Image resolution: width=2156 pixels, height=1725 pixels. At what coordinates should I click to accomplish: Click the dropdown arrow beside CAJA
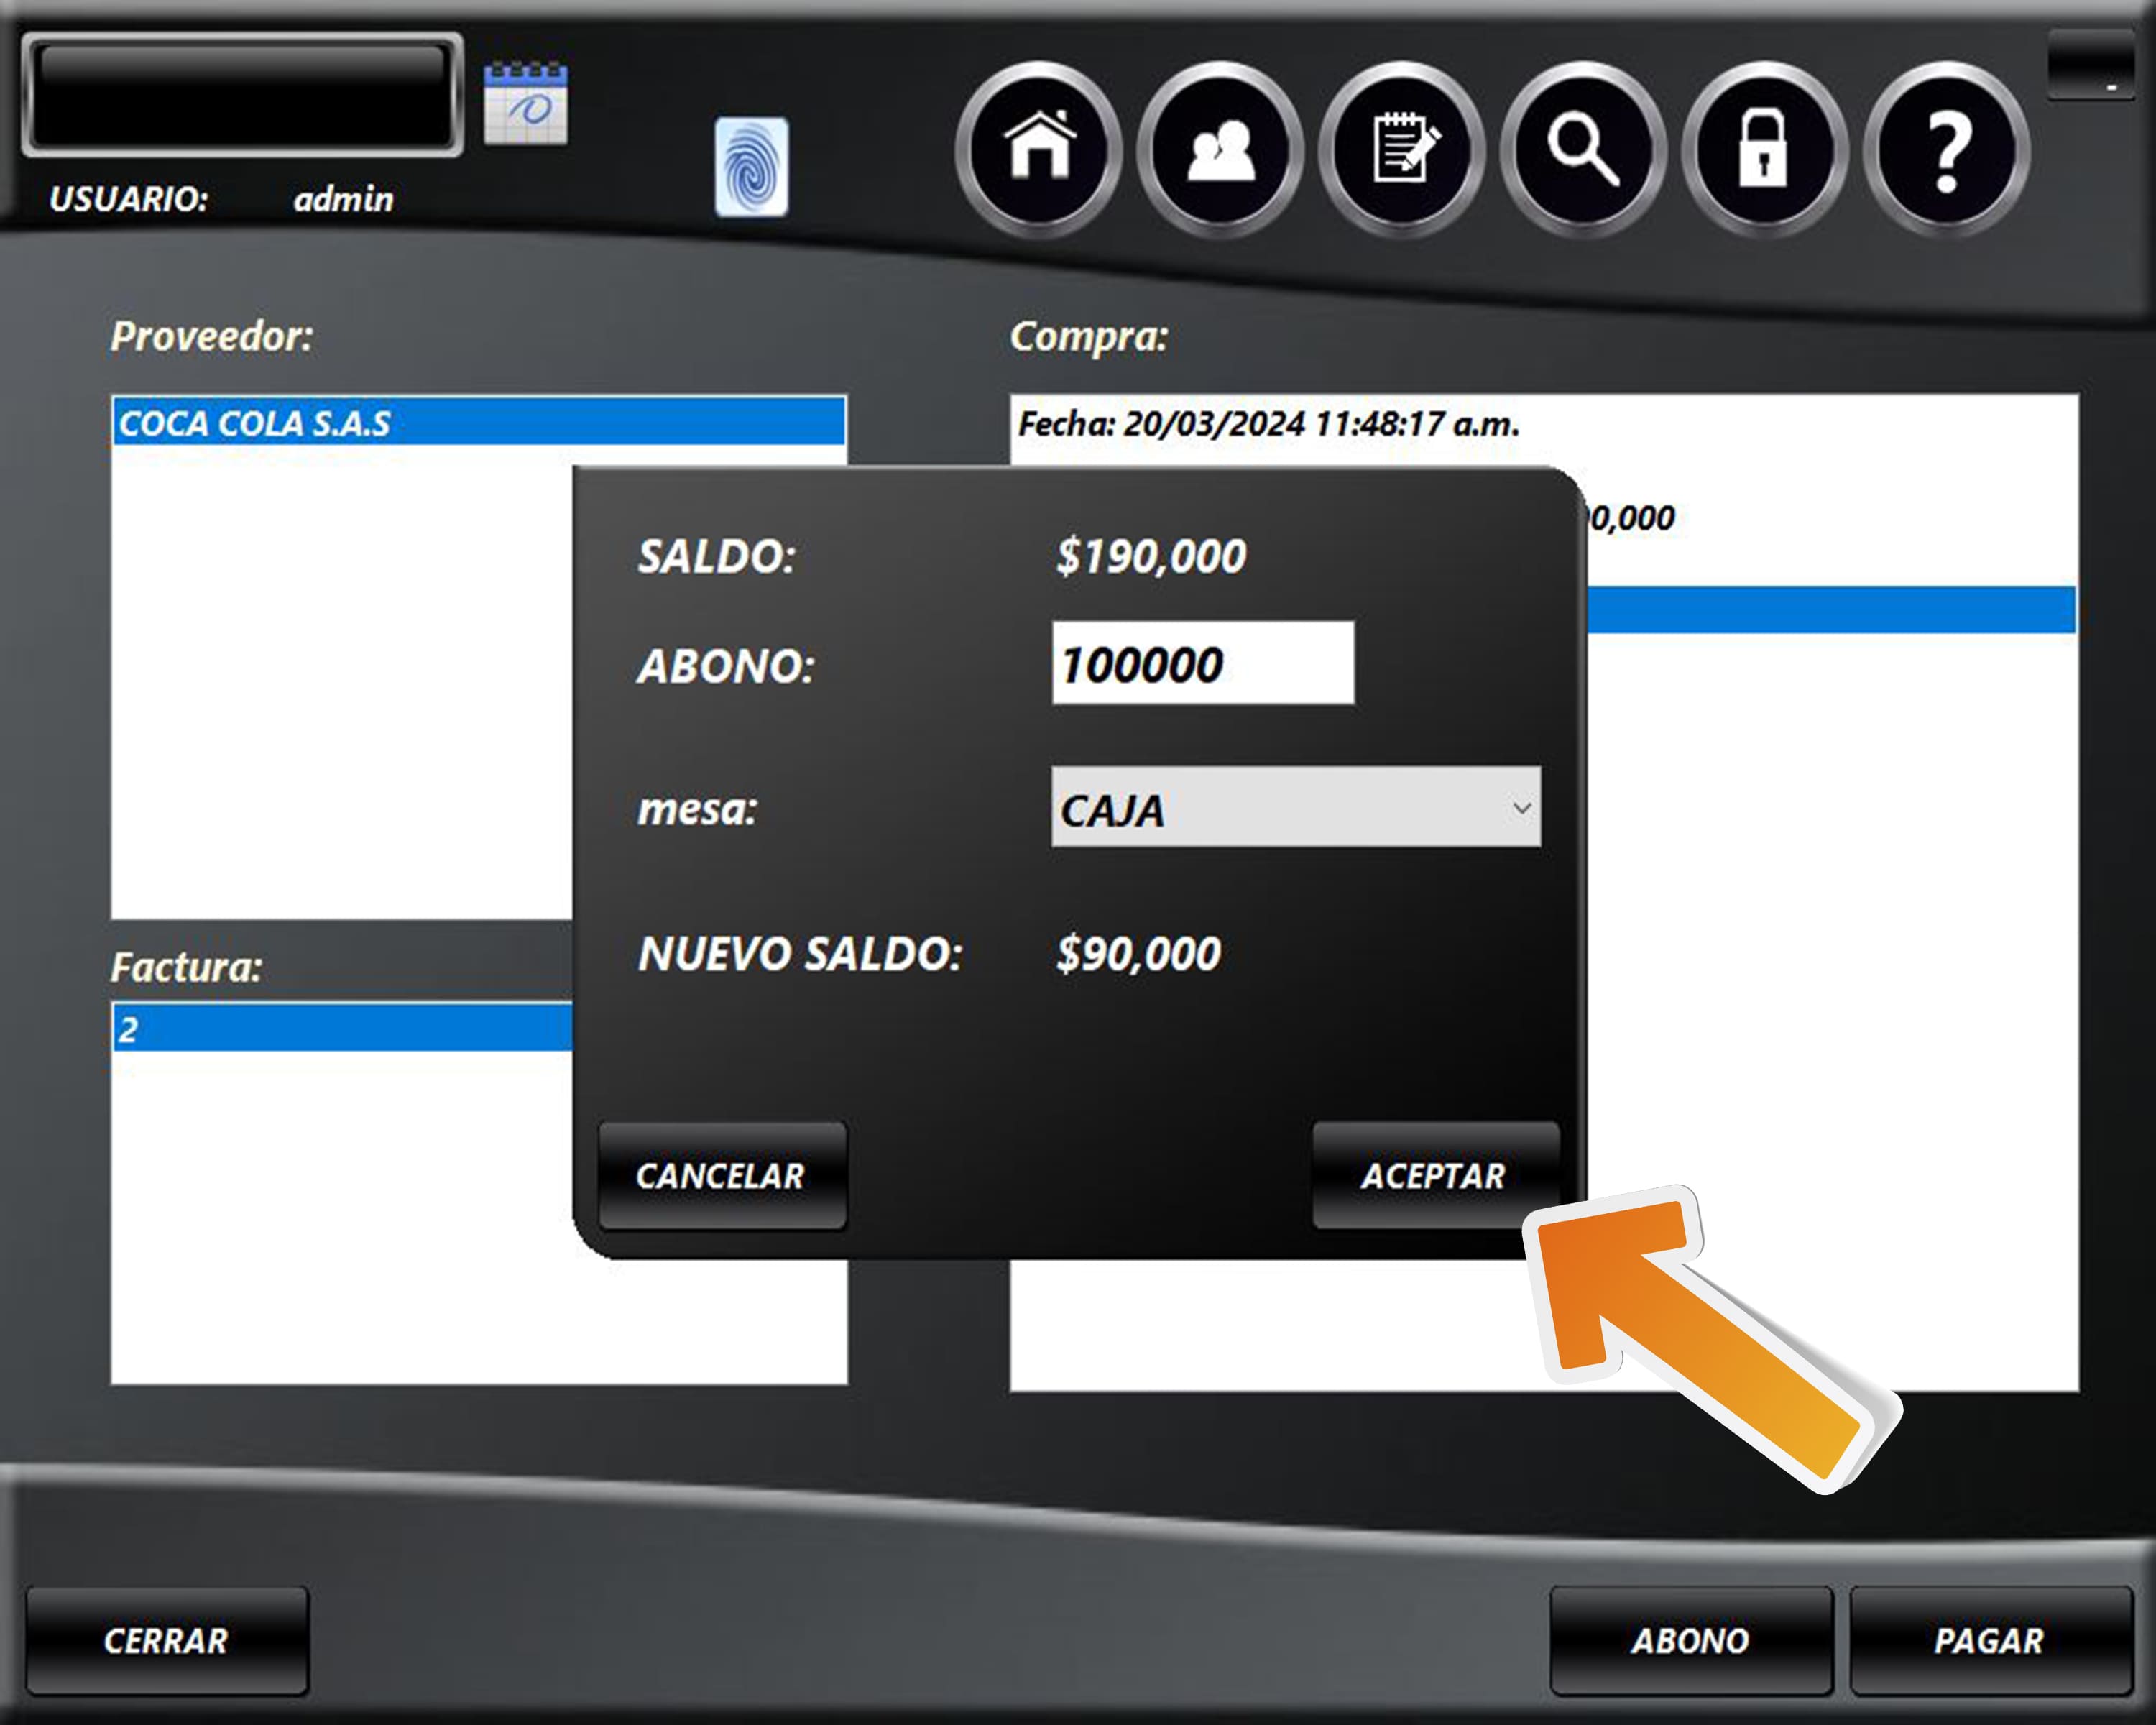[1521, 807]
